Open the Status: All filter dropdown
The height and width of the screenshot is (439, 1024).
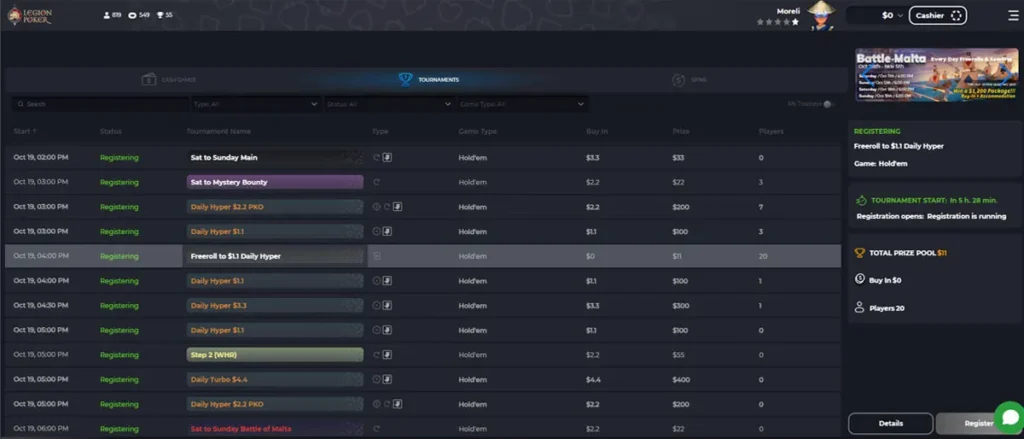coord(388,104)
